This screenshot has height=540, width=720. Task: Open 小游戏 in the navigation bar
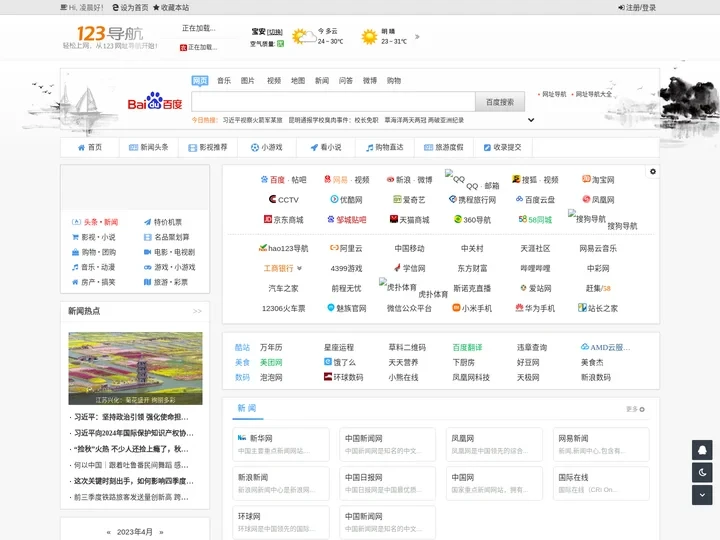267,147
